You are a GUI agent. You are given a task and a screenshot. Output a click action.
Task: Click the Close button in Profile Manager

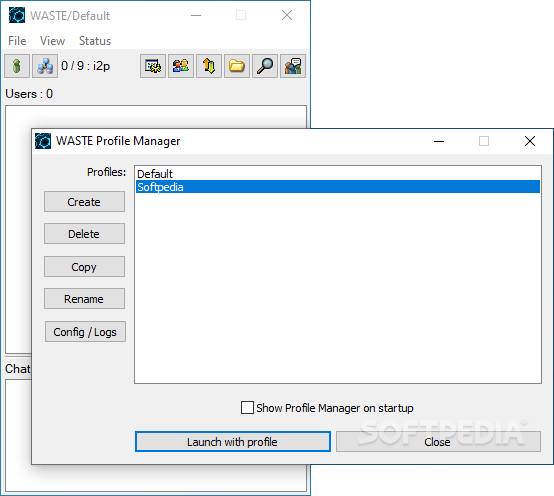click(438, 442)
